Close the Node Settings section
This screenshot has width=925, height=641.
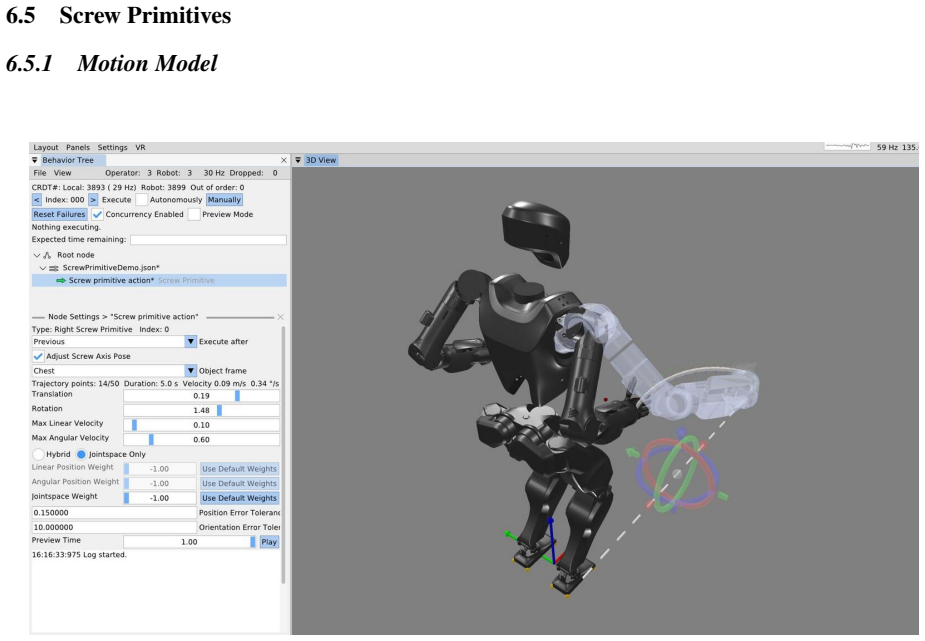(x=280, y=317)
